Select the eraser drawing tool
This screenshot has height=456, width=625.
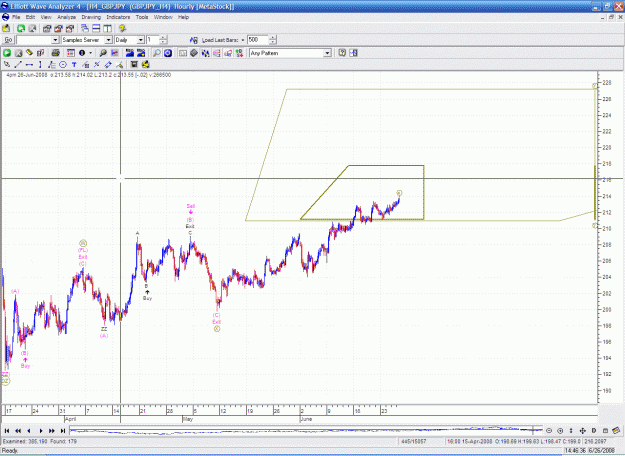[108, 65]
